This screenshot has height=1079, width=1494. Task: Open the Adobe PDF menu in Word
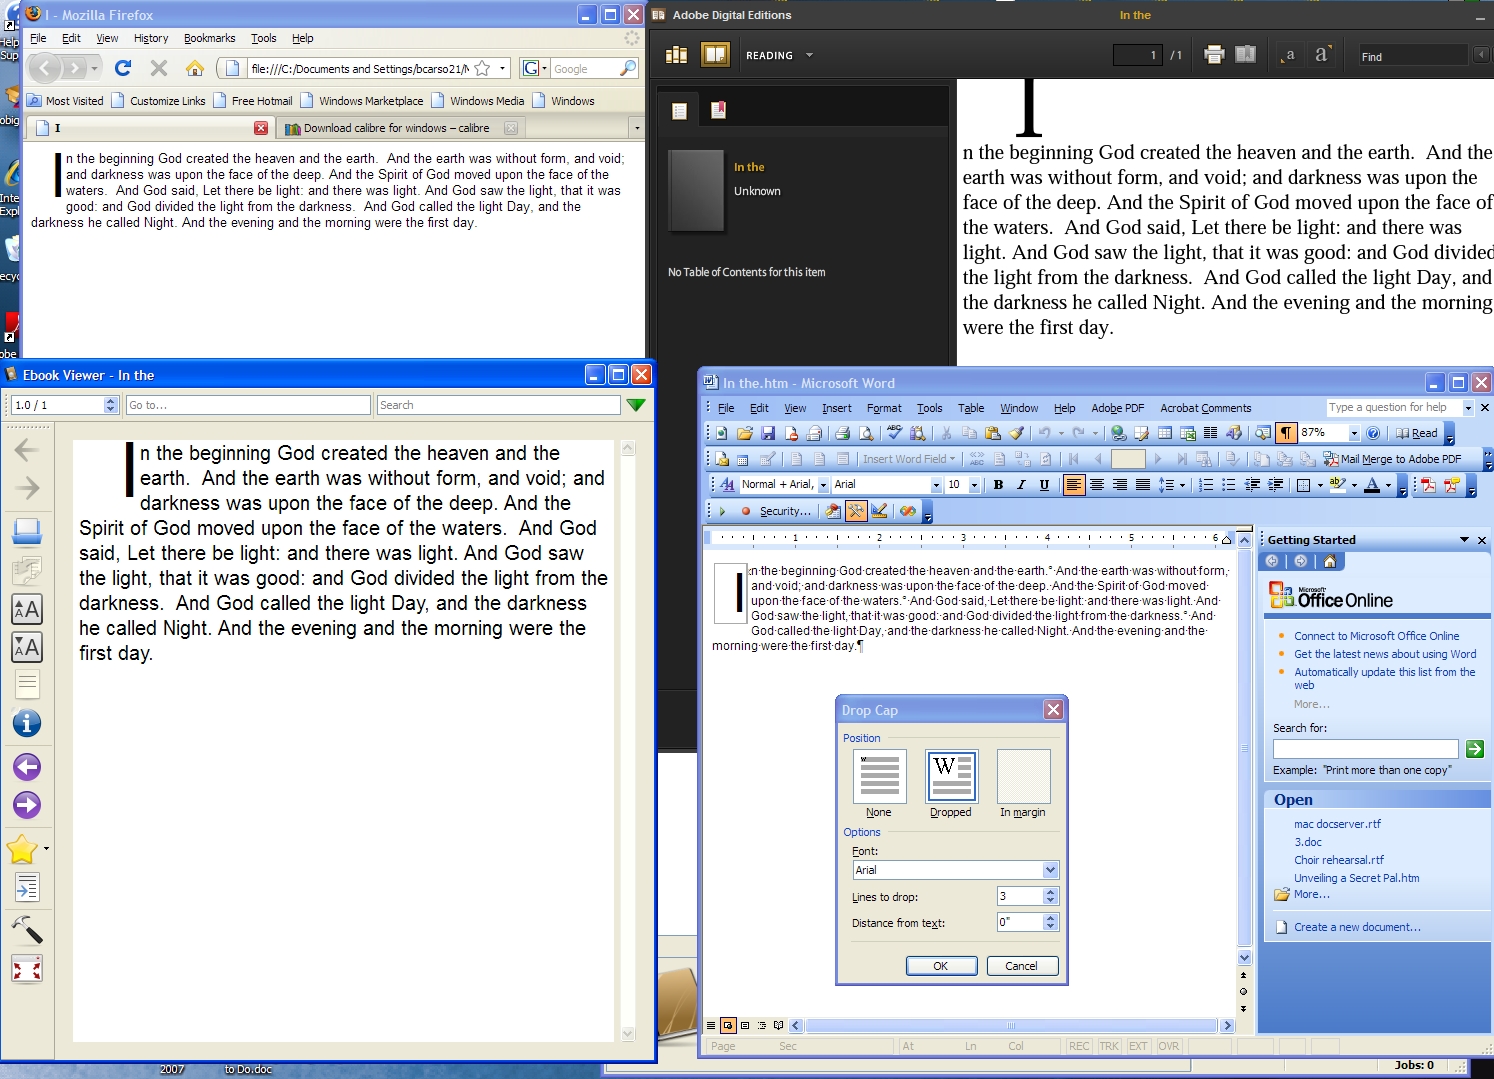1117,408
